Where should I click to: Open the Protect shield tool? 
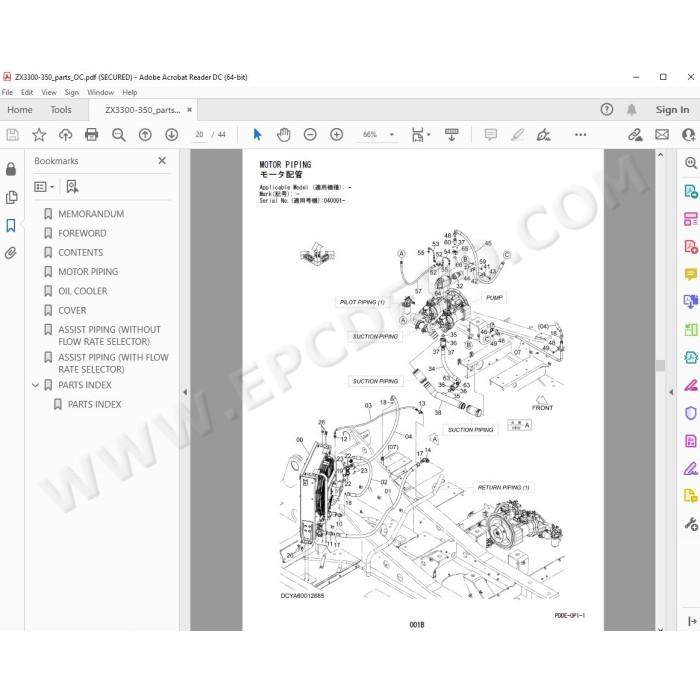690,413
